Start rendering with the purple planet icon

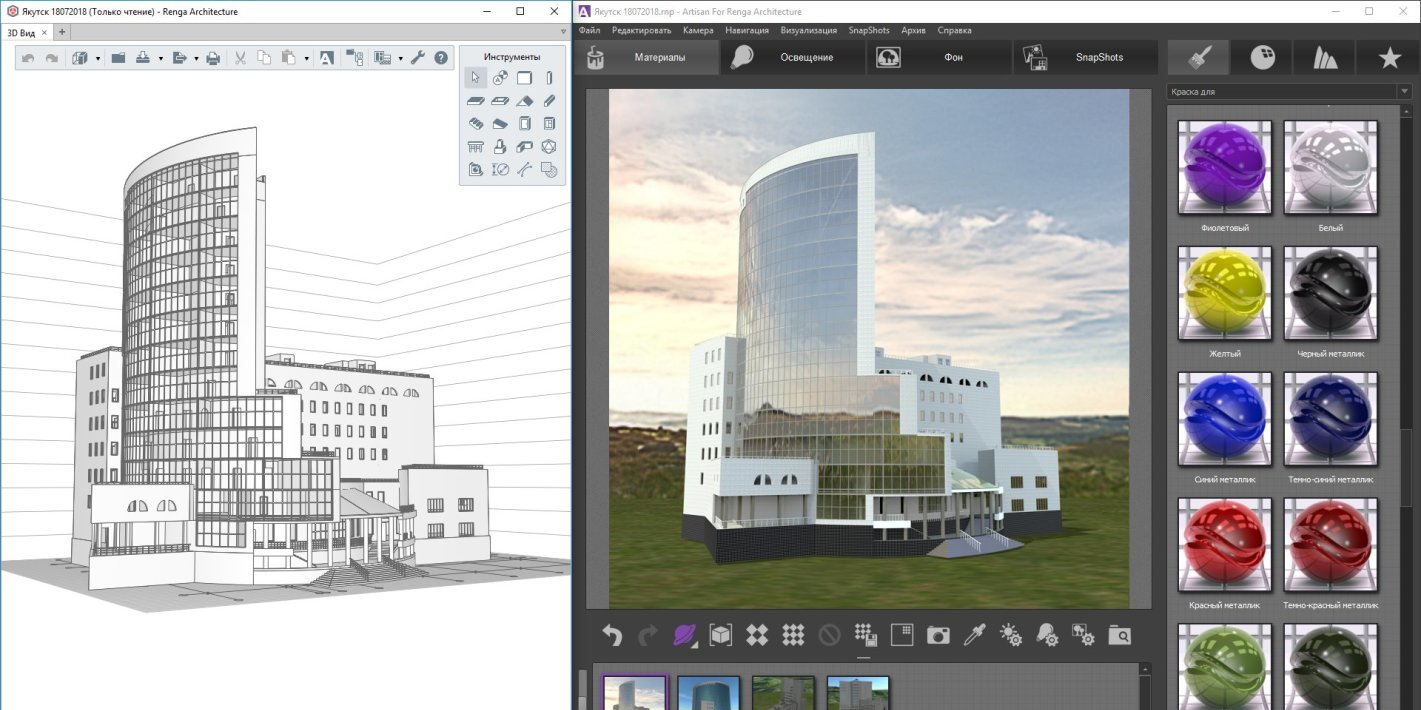[x=684, y=634]
